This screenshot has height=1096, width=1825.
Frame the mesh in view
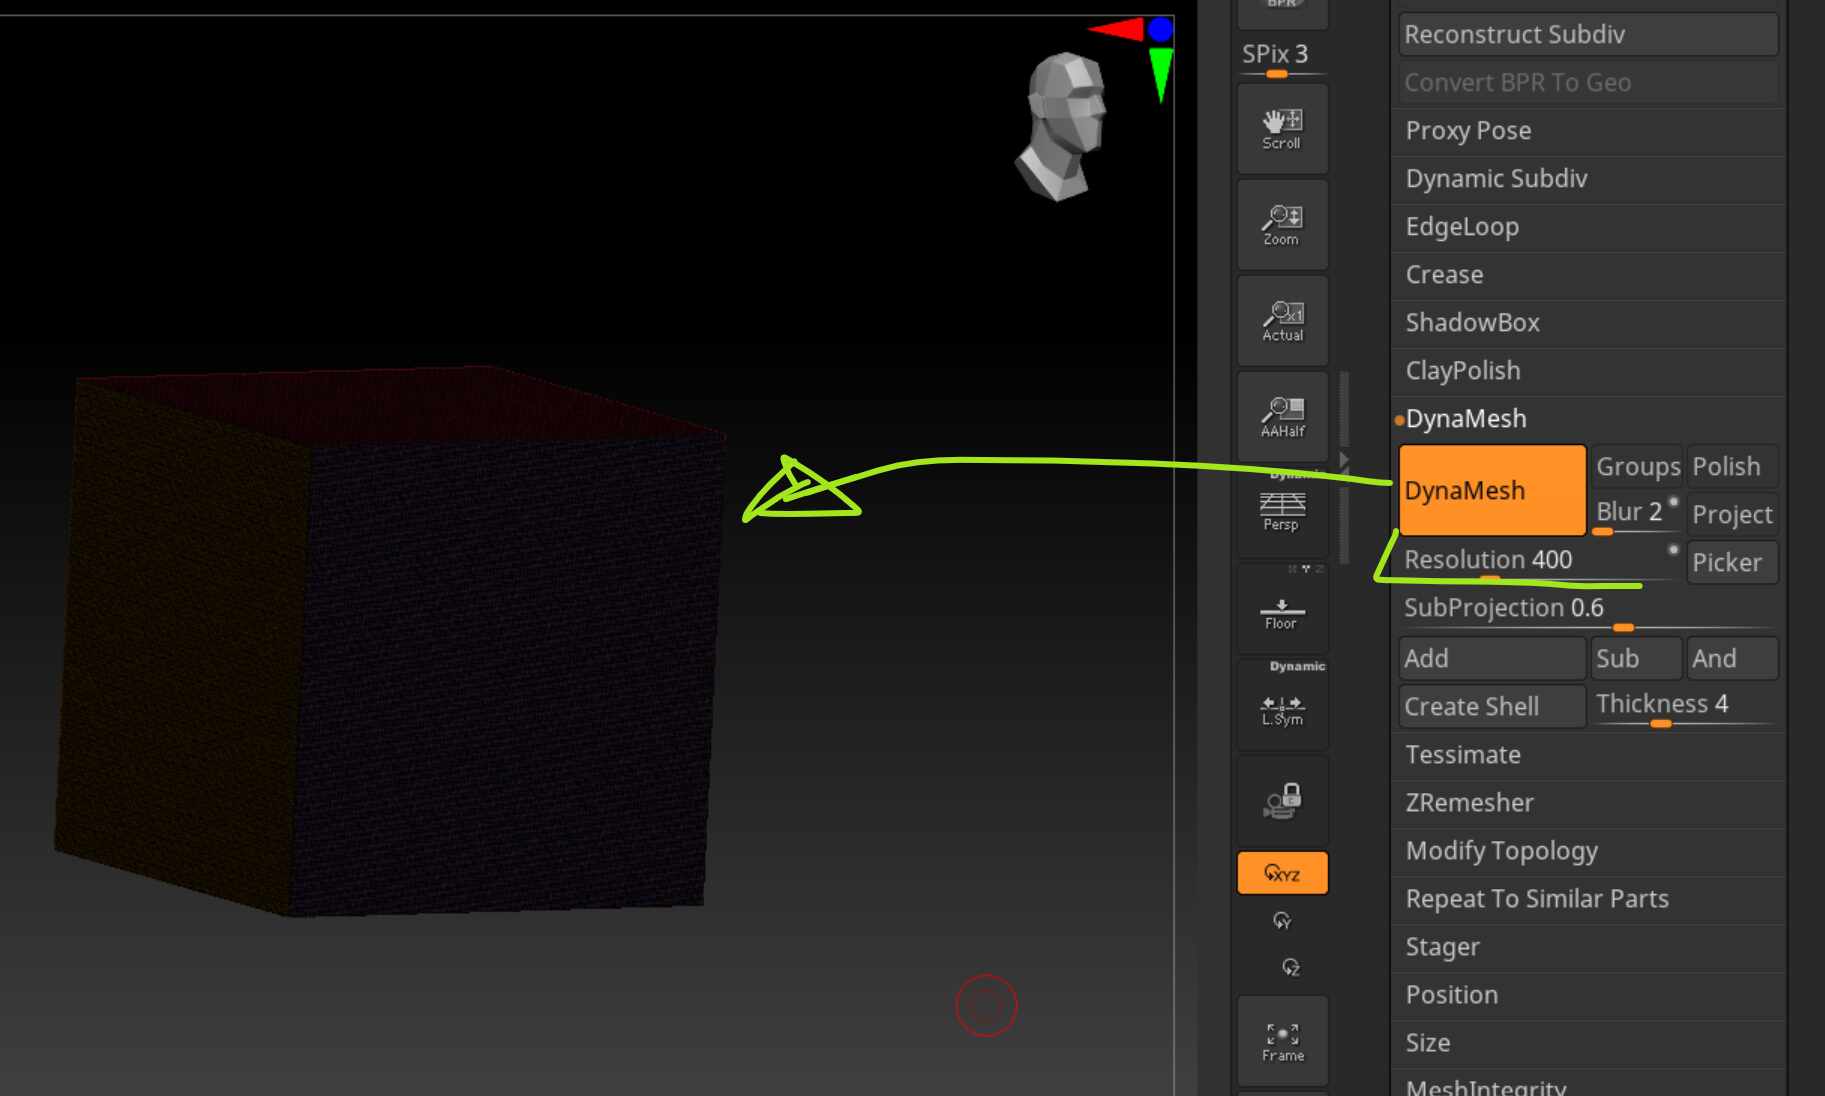tap(1282, 1041)
